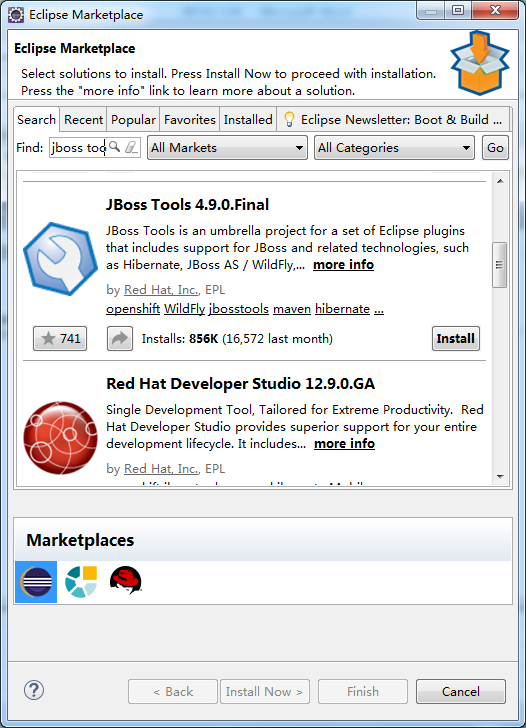Viewport: 526px width, 728px height.
Task: Click the < Back button
Action: pyautogui.click(x=173, y=691)
